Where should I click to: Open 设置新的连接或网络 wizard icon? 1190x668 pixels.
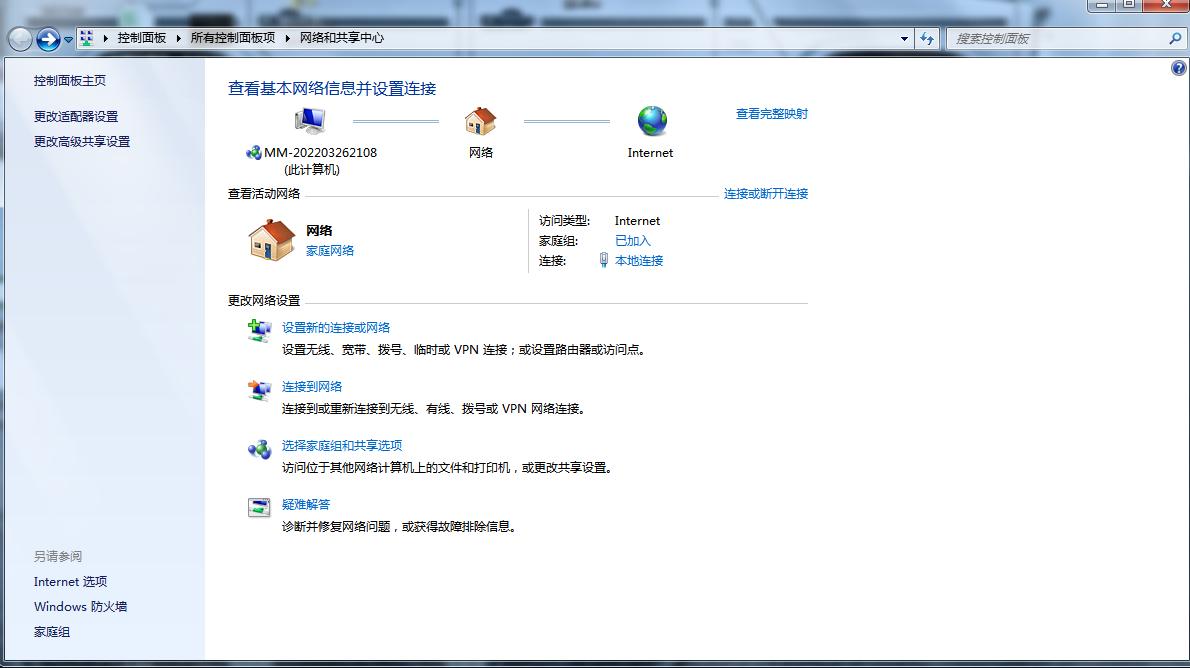pos(259,332)
